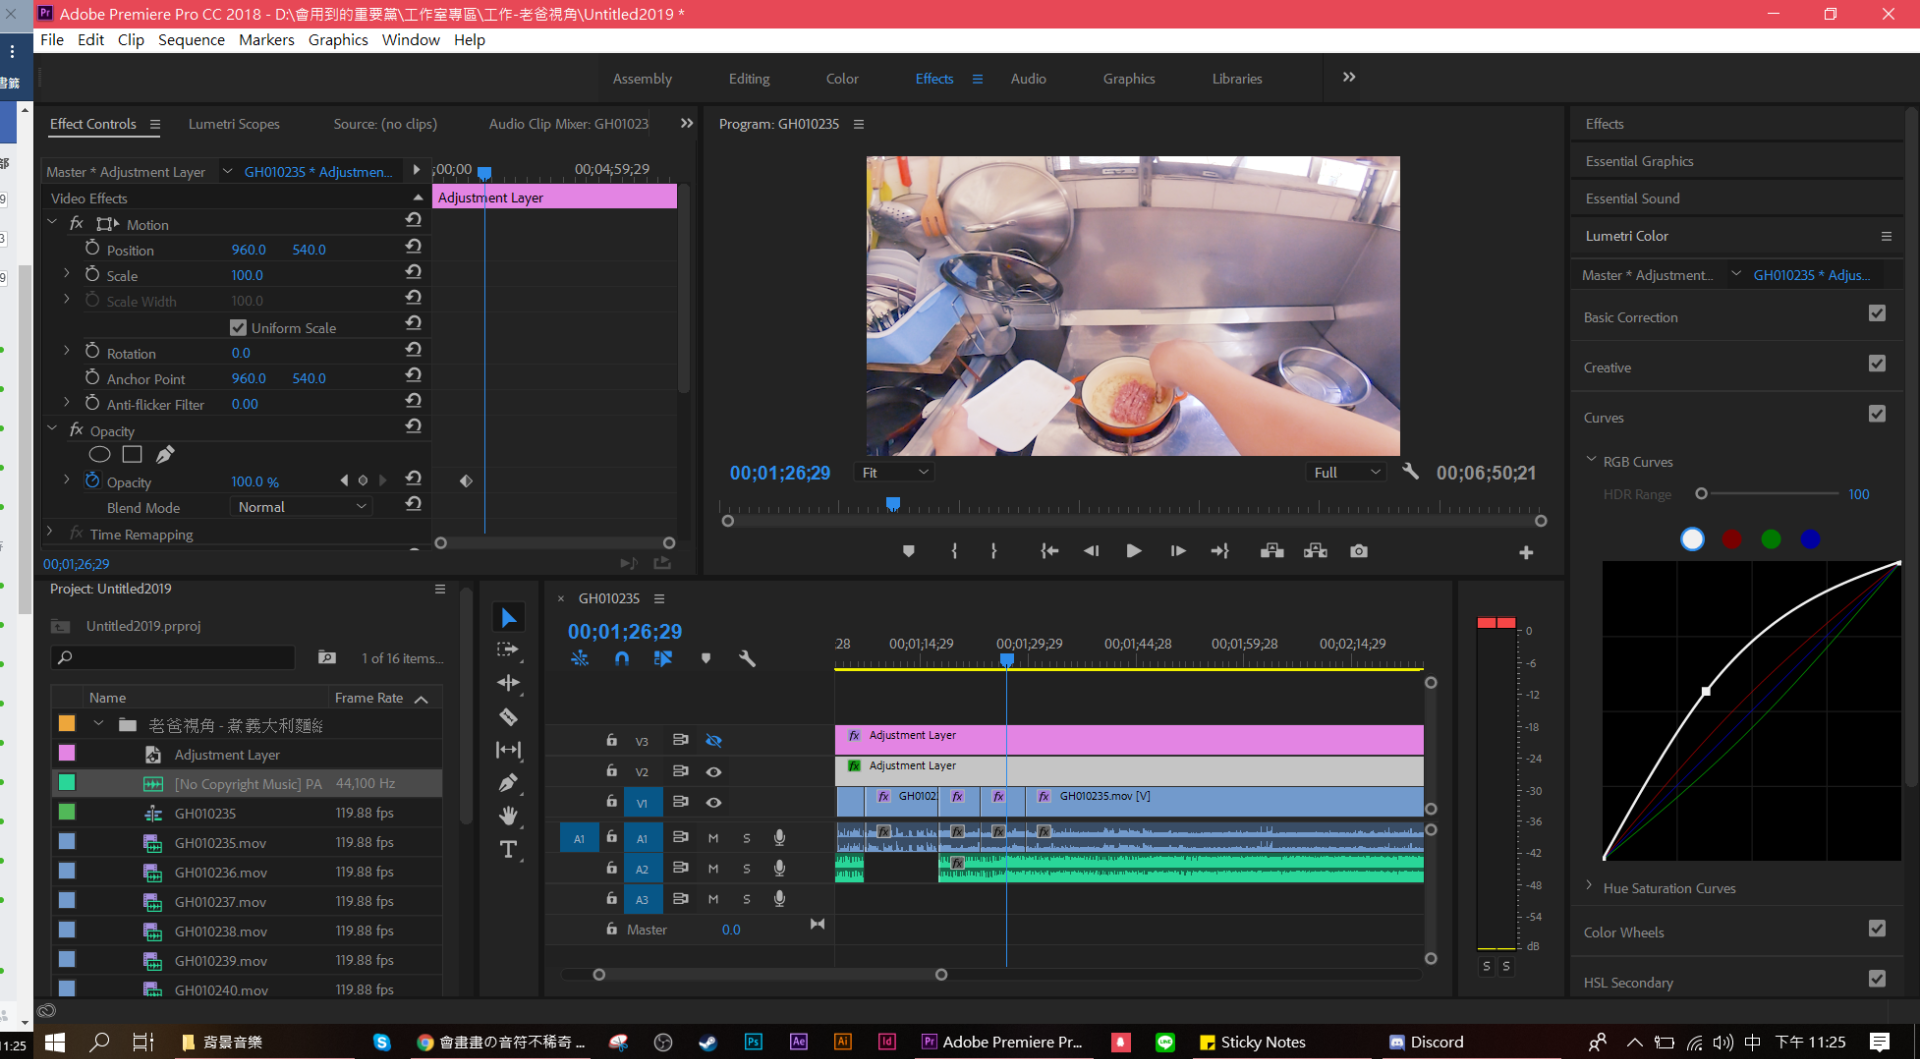The height and width of the screenshot is (1059, 1920).
Task: Click the Lift button in Program monitor
Action: pyautogui.click(x=1272, y=551)
